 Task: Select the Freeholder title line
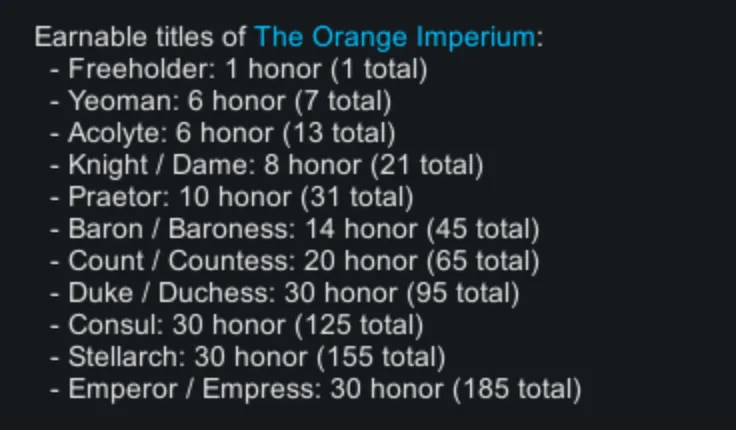tap(247, 70)
